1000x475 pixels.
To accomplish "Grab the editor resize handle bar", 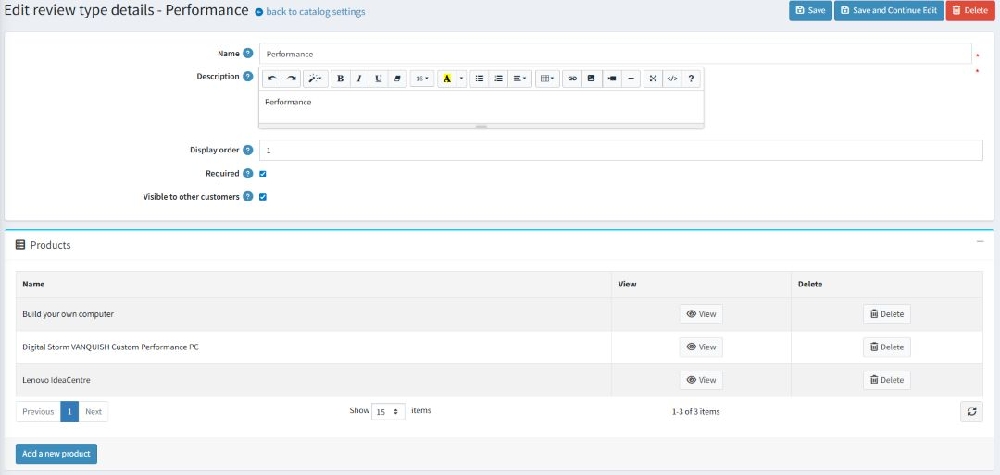I will pos(481,126).
